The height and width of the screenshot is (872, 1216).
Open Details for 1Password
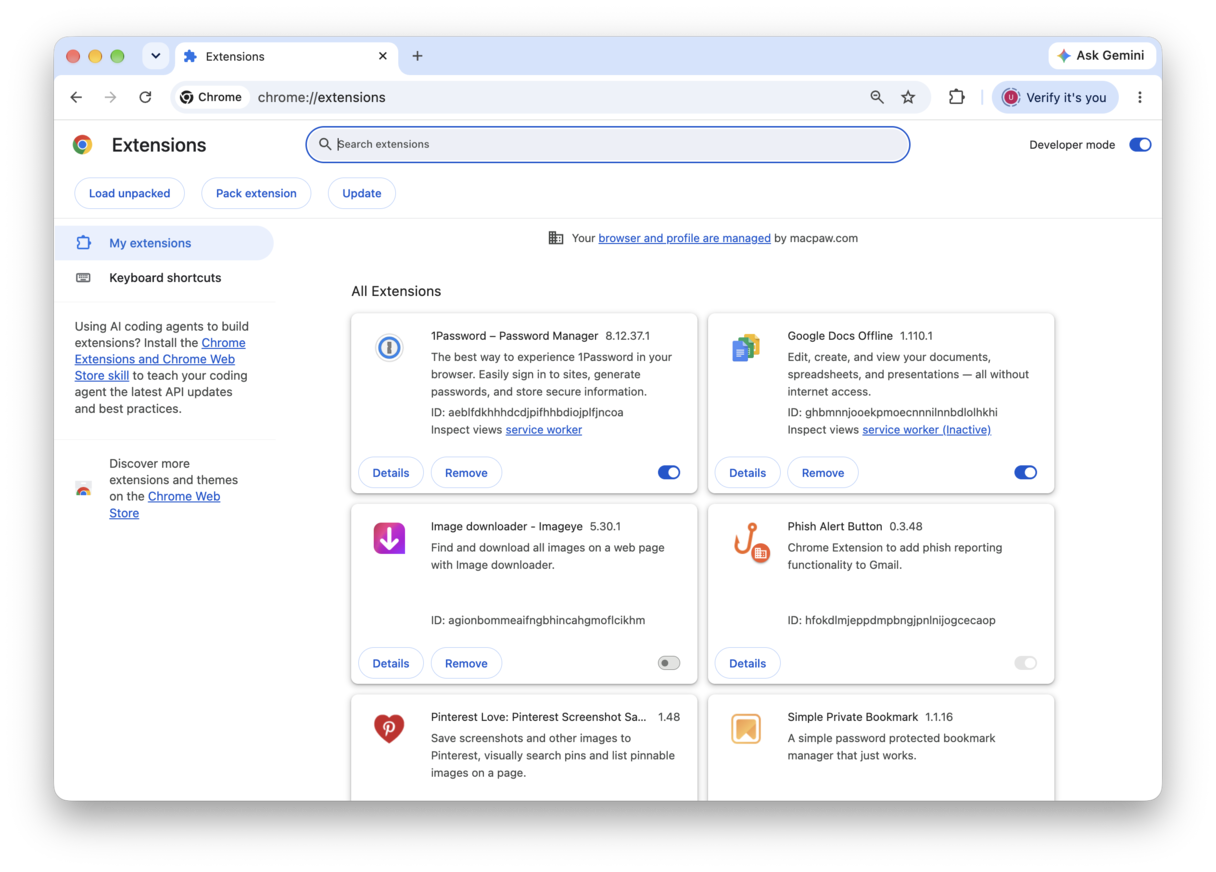coord(391,472)
